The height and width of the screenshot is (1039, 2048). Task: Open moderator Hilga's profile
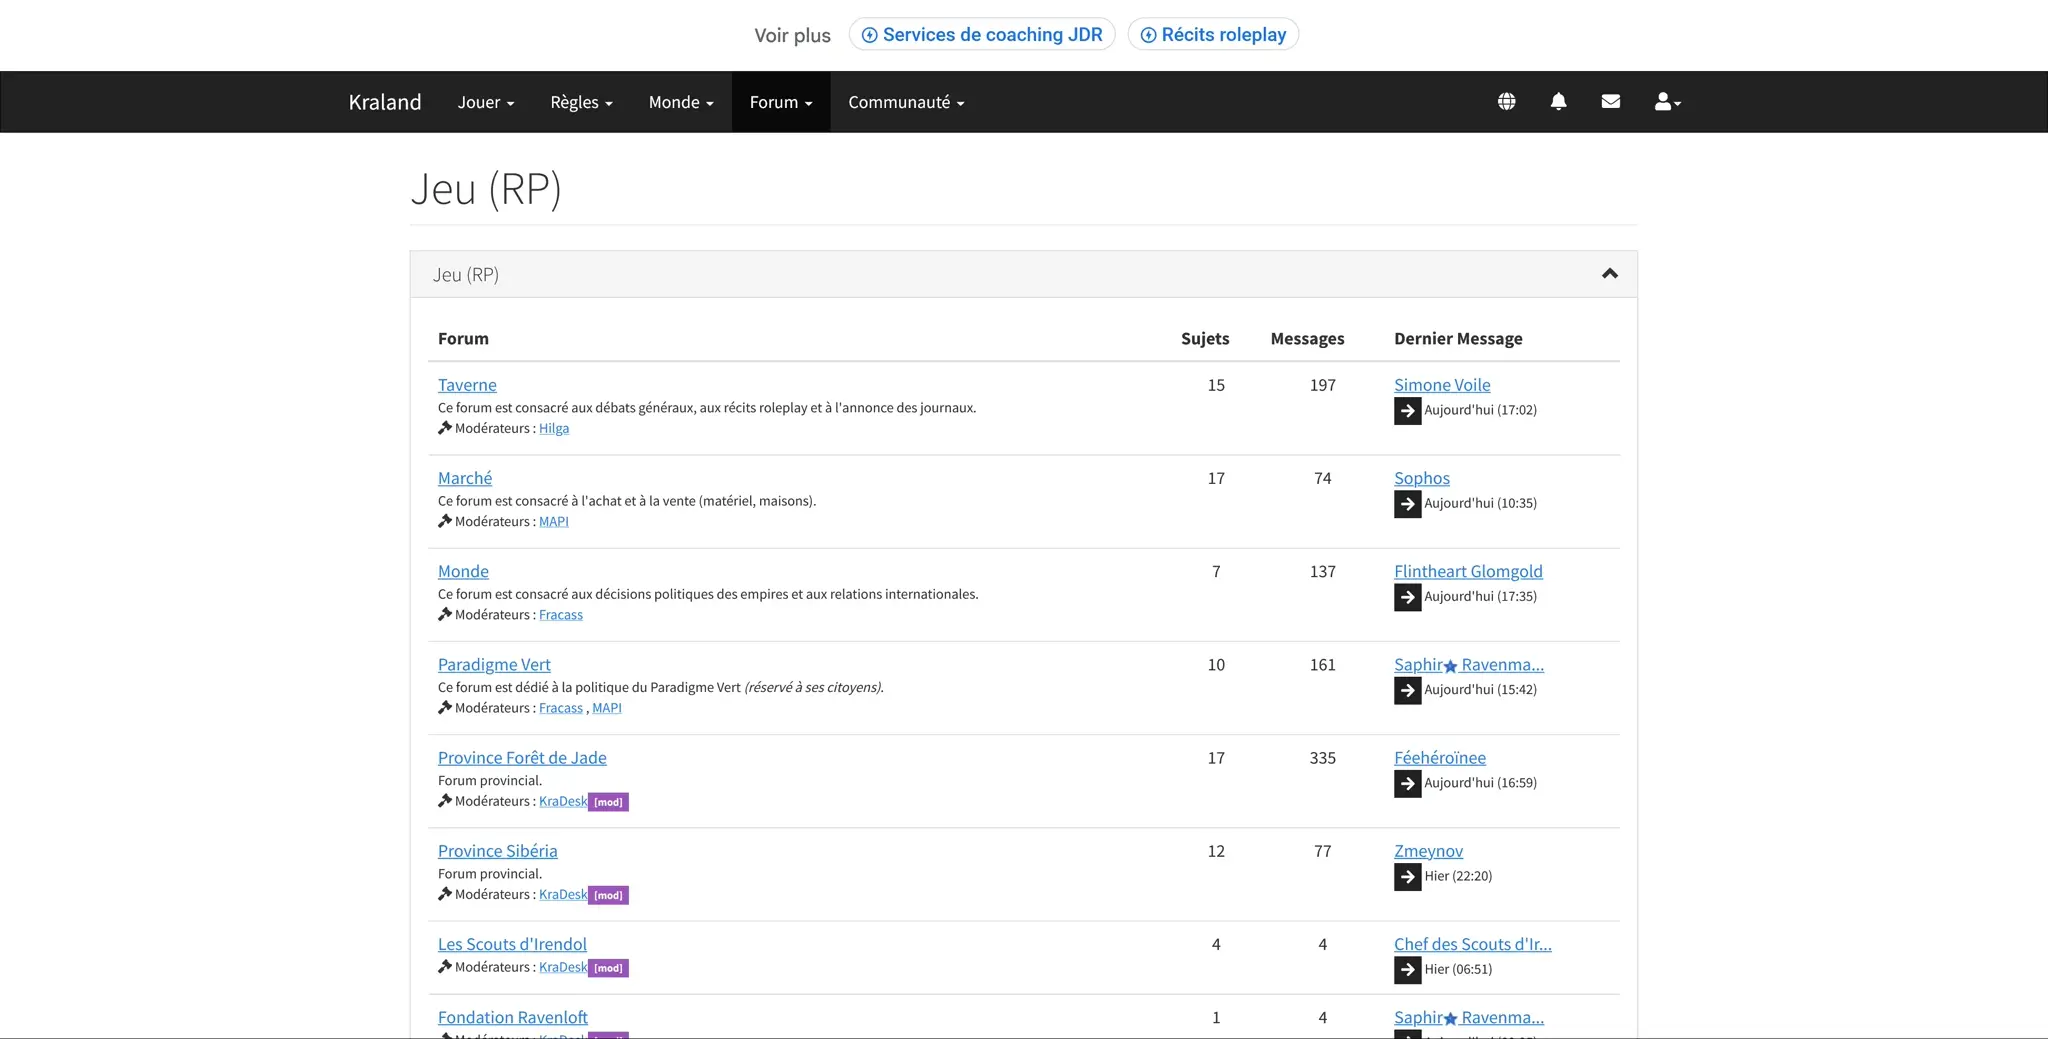point(554,429)
